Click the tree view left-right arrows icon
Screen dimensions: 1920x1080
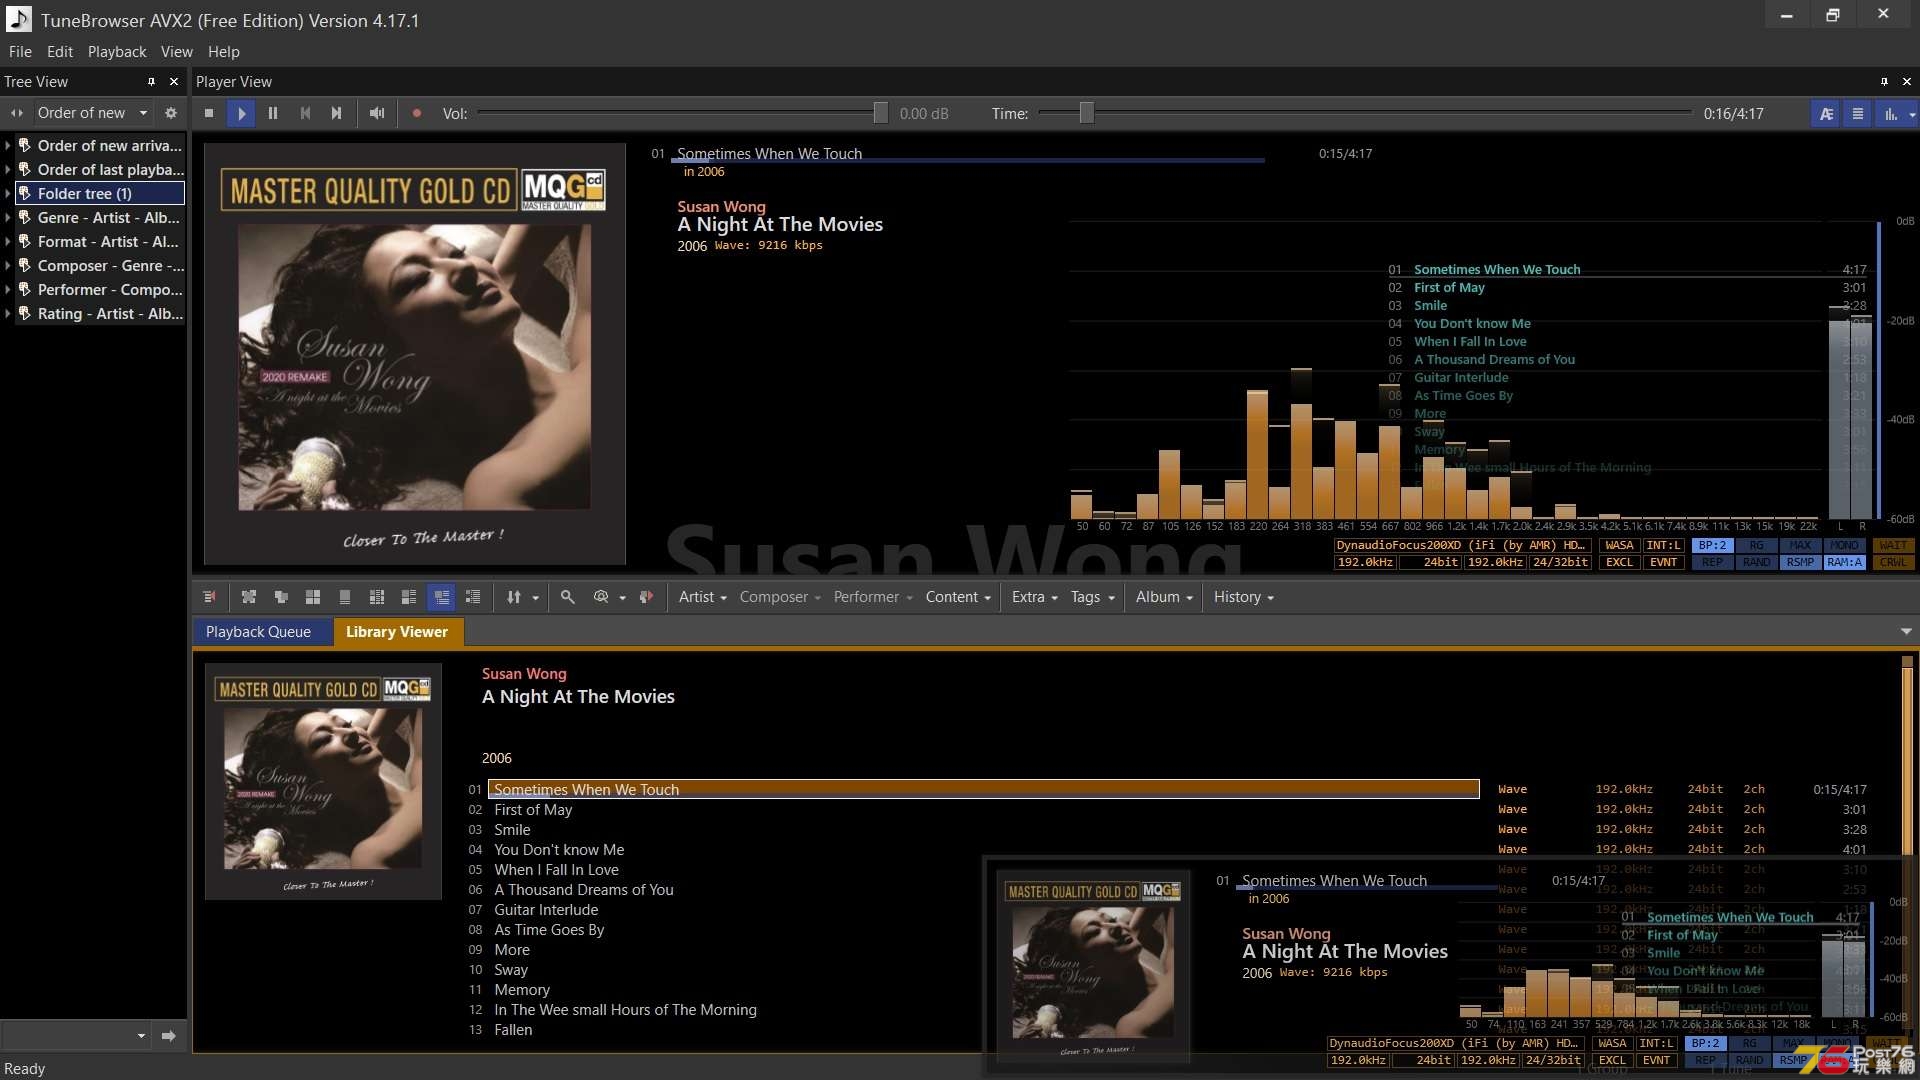point(17,113)
